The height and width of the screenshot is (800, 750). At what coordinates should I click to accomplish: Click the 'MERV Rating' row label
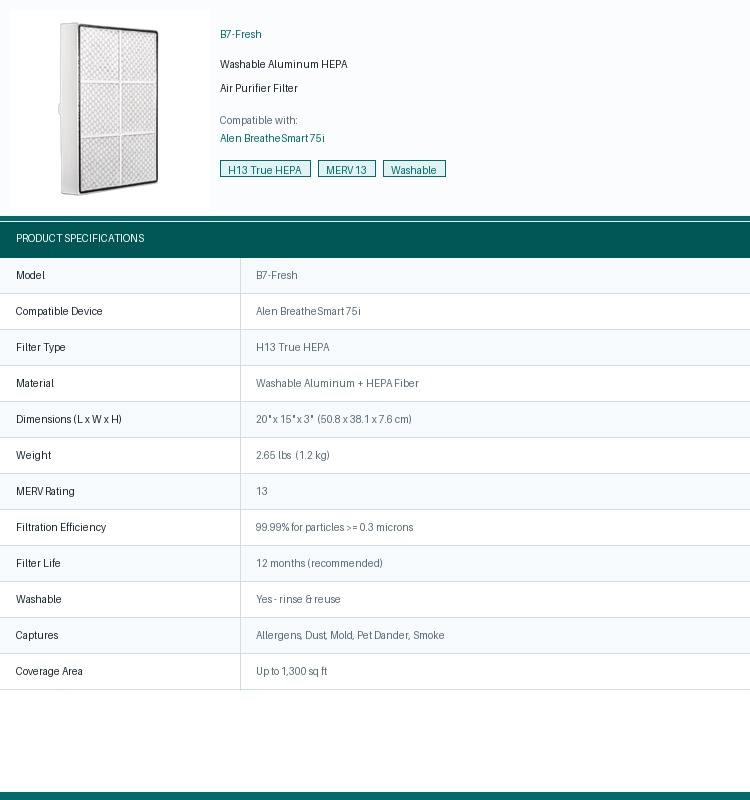(x=45, y=491)
